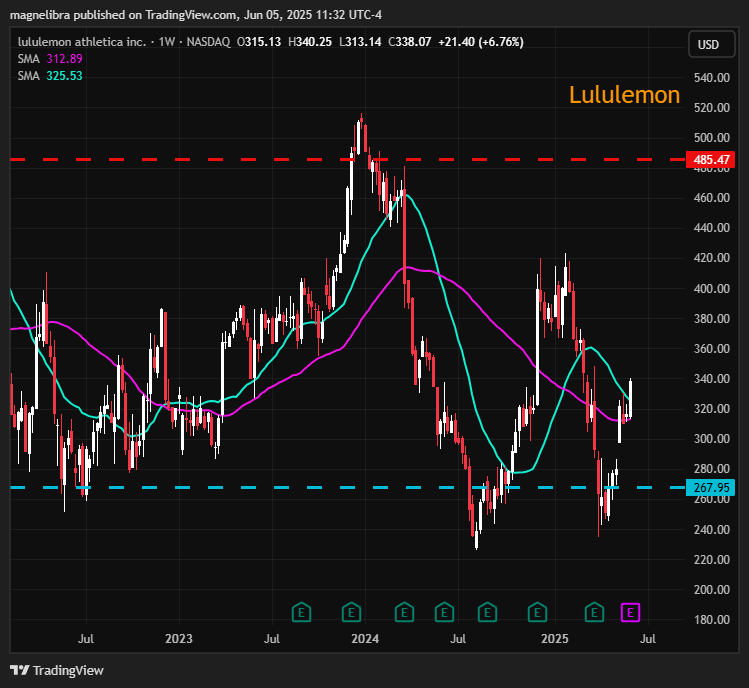Screen dimensions: 749x688
Task: Click the 500.00 price axis label
Action: coord(712,138)
